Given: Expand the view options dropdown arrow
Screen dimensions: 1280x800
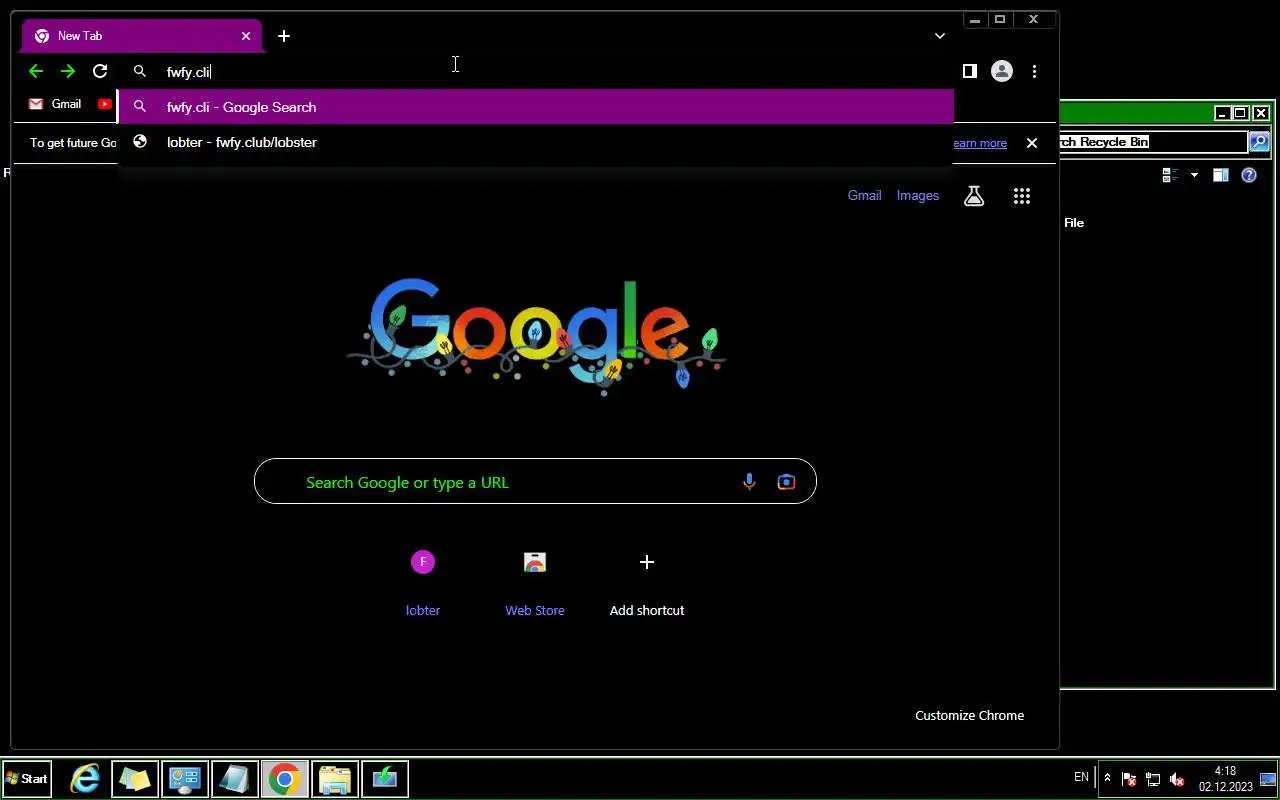Looking at the screenshot, I should 1194,175.
